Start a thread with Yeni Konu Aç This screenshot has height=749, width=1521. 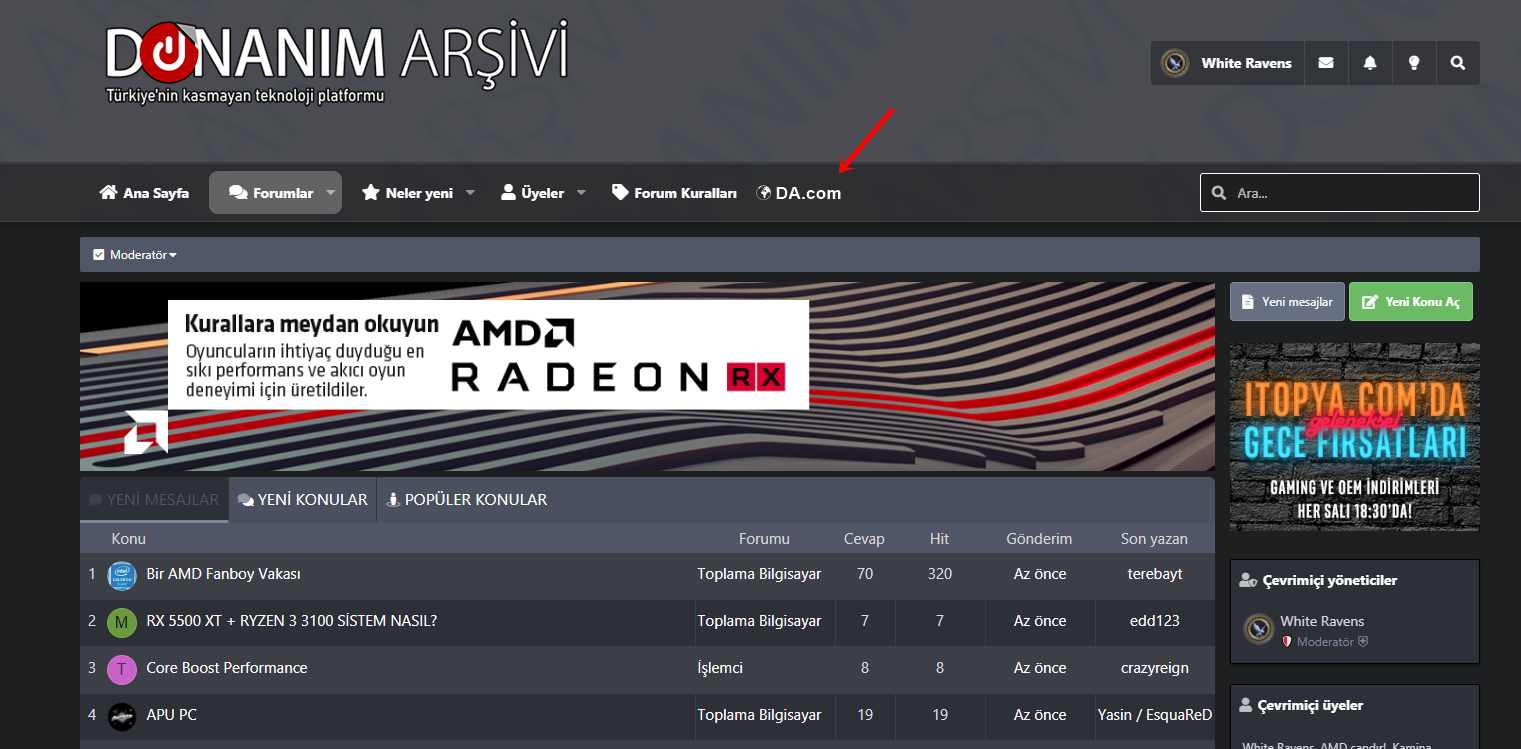coord(1411,301)
